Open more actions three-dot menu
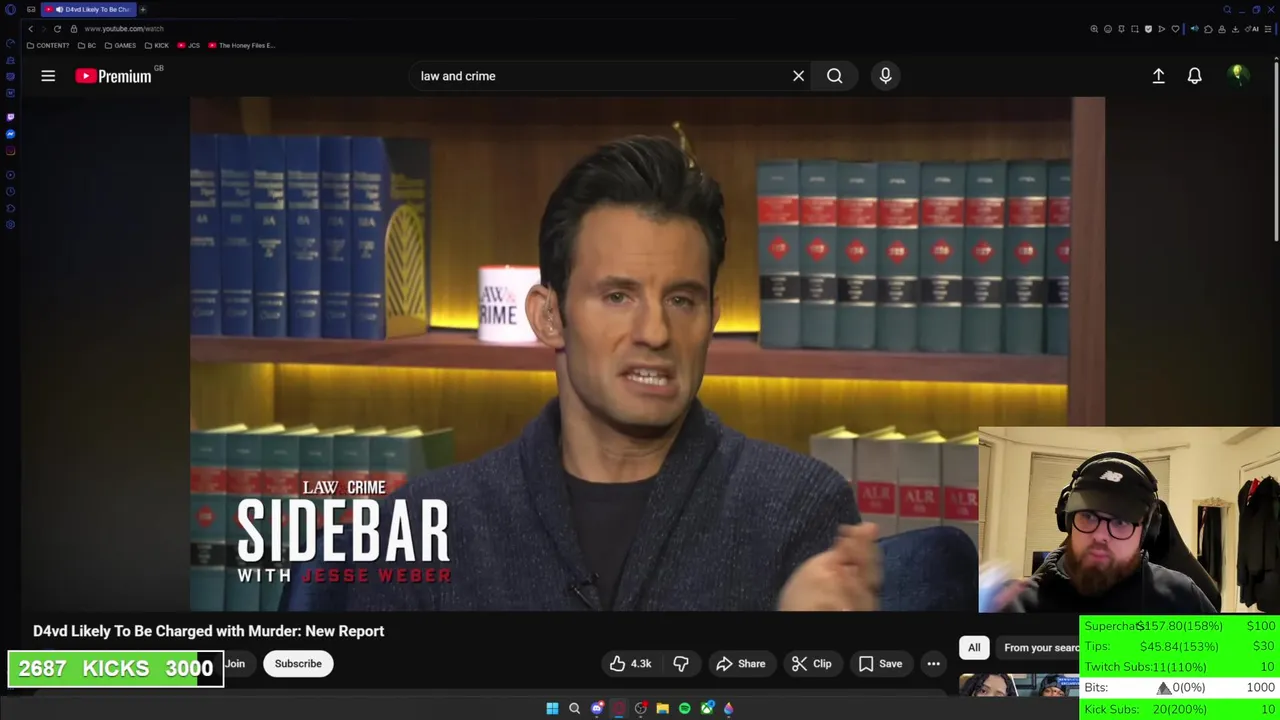This screenshot has height=720, width=1280. coord(933,664)
